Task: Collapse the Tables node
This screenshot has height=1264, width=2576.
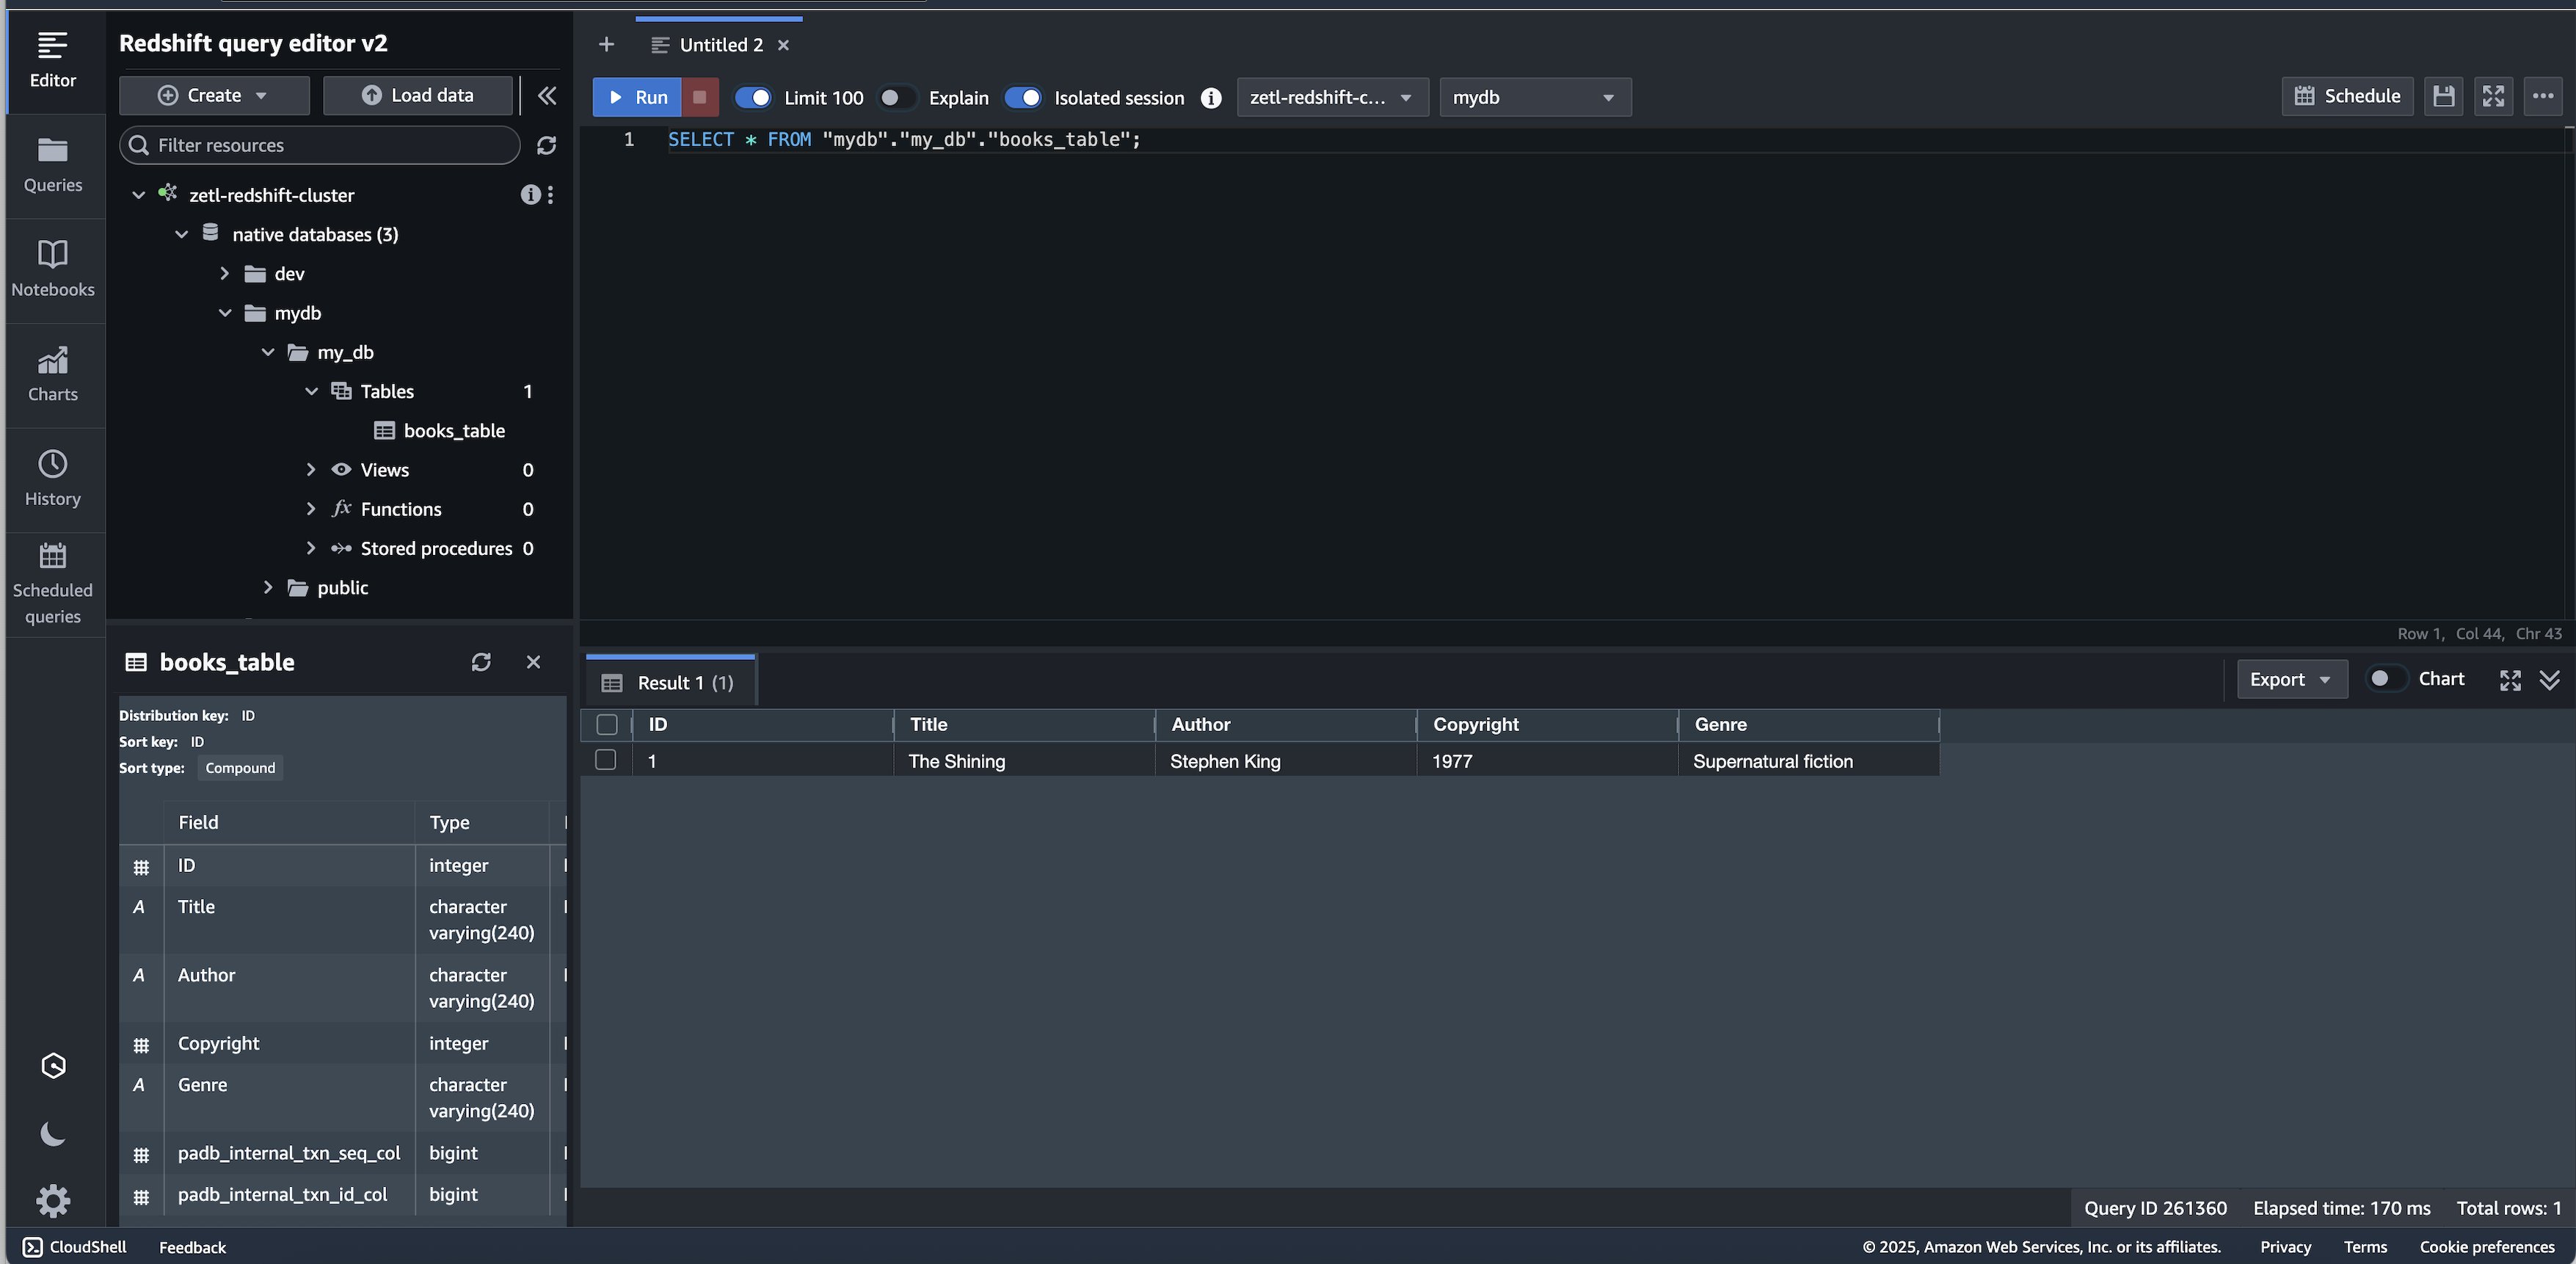Action: (311, 391)
